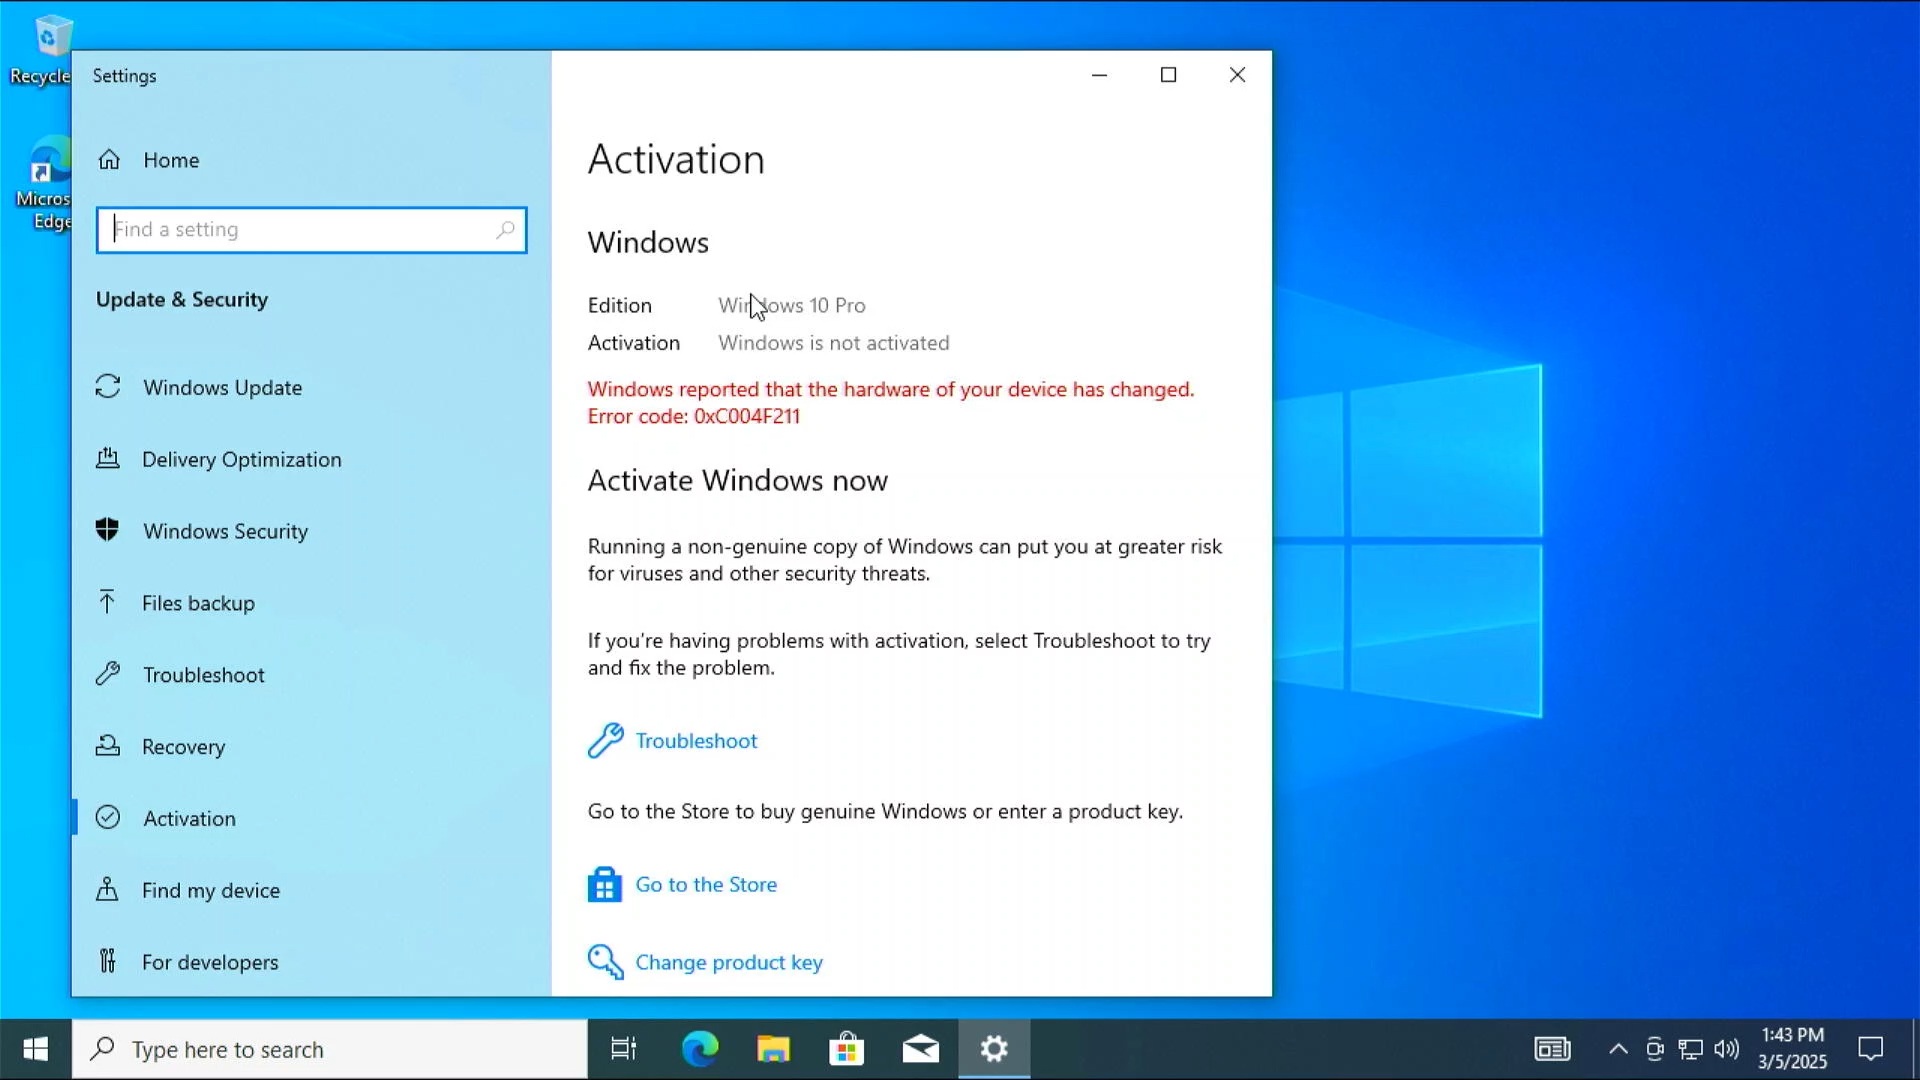Screen dimensions: 1920x1080
Task: Click the Windows Security shield icon
Action: (107, 530)
